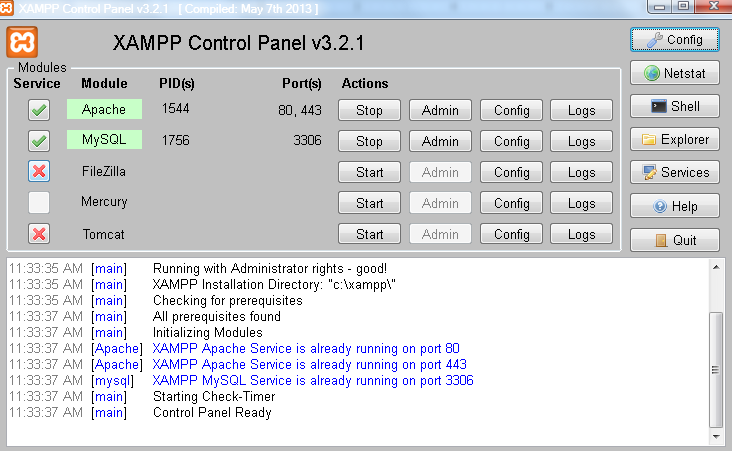Image resolution: width=732 pixels, height=451 pixels.
Task: Stop the MySQL module
Action: (x=369, y=141)
